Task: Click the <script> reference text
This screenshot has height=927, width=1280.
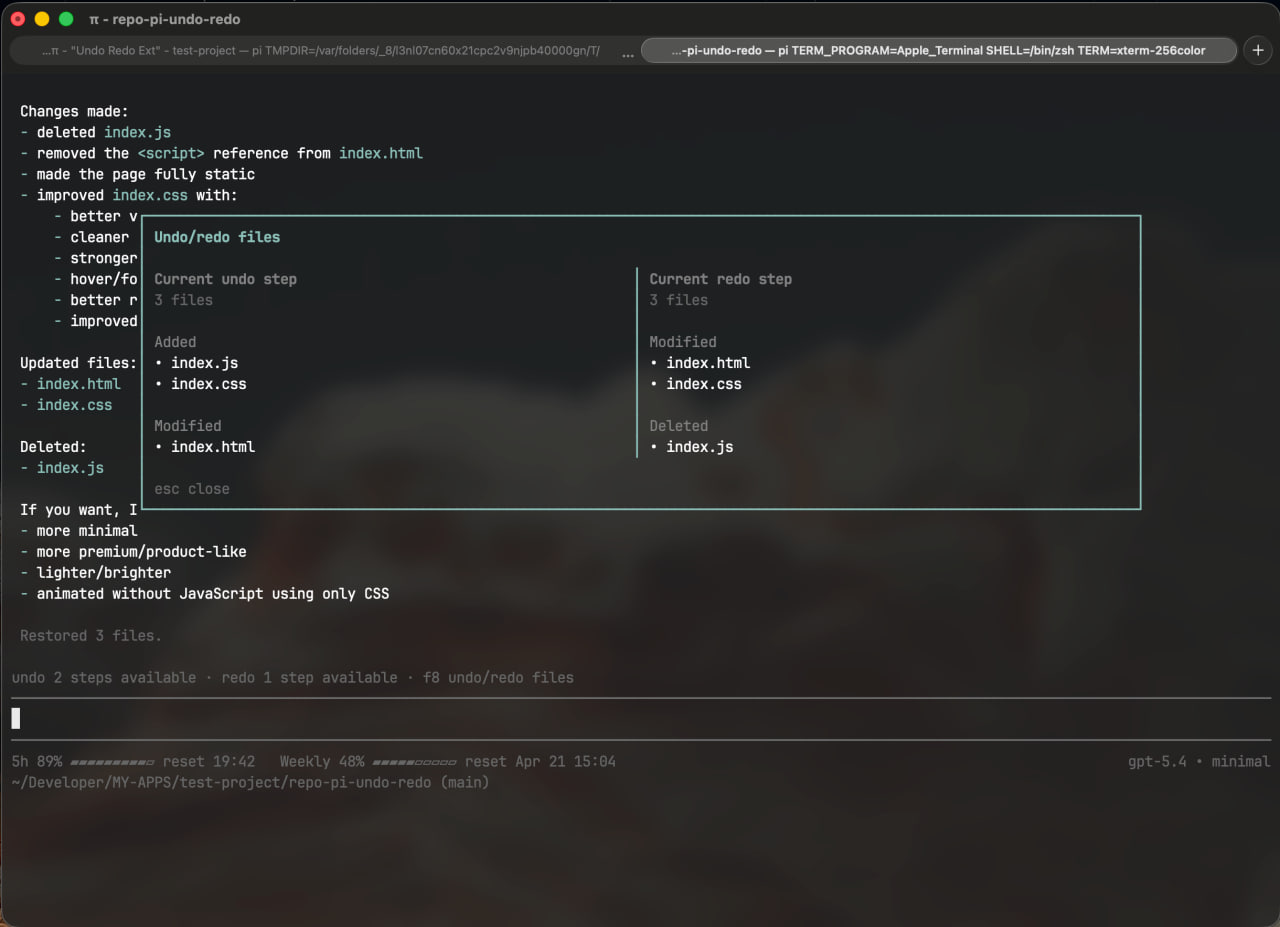Action: coord(171,154)
